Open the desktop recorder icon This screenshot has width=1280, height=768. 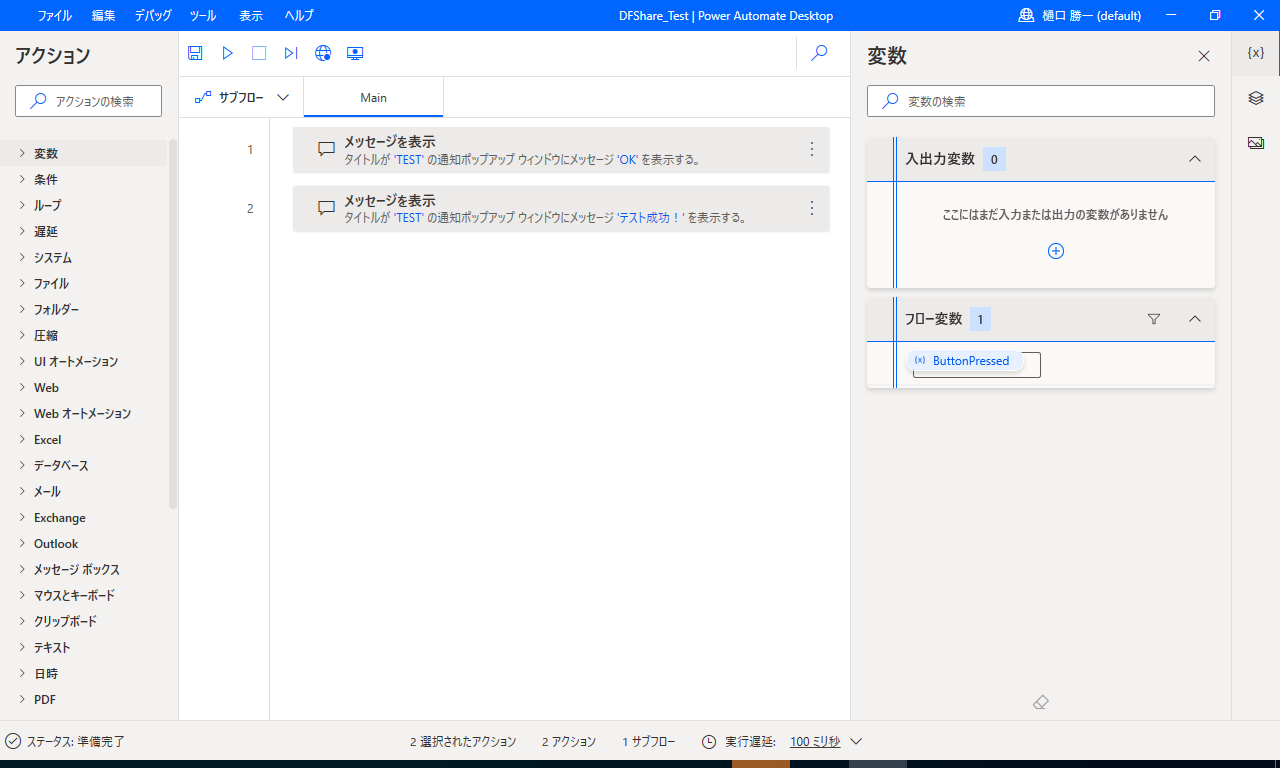point(355,53)
